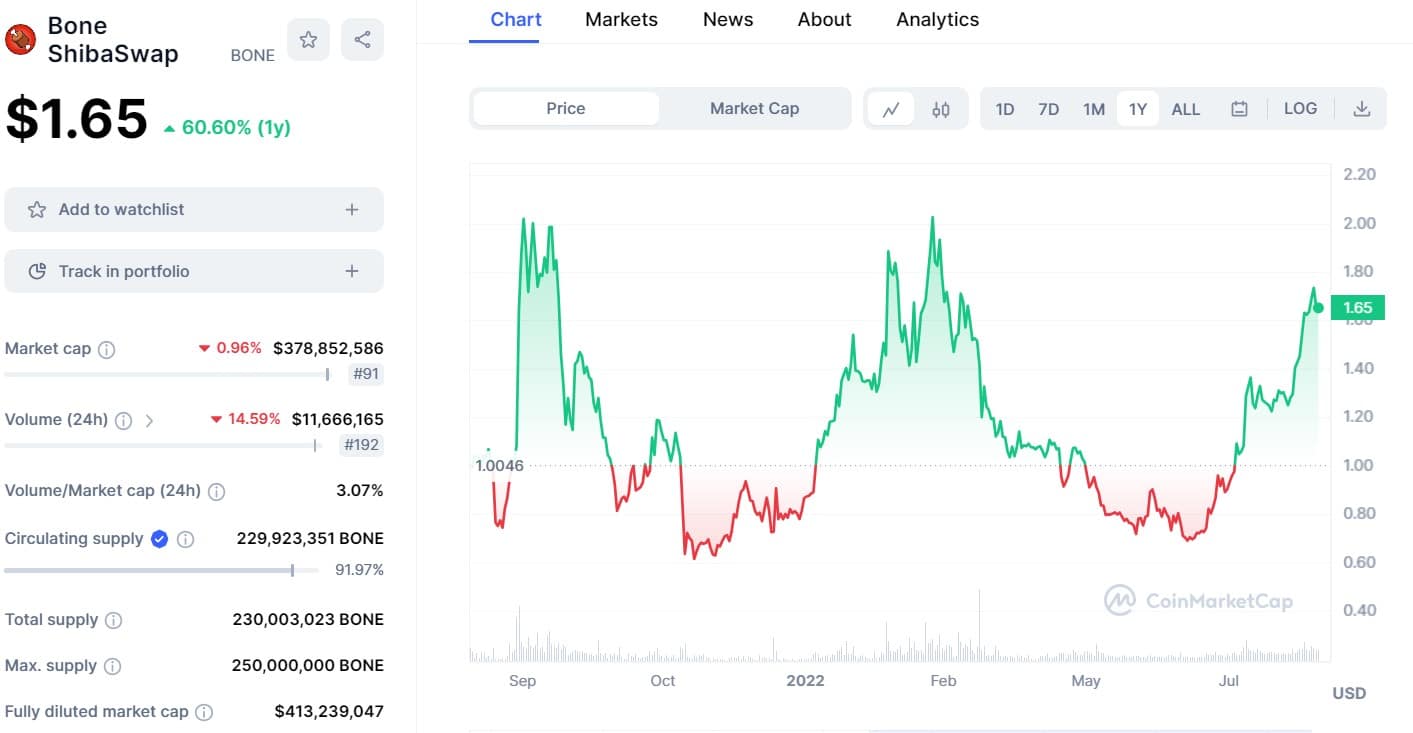Click the green 1.65 current price tag
This screenshot has width=1413, height=733.
click(1357, 308)
